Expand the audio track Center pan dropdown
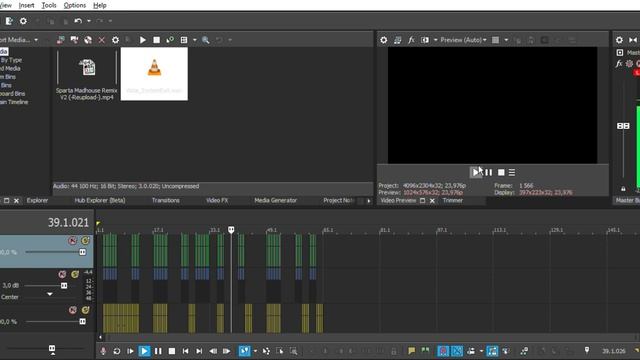640x360 pixels. (x=49, y=294)
